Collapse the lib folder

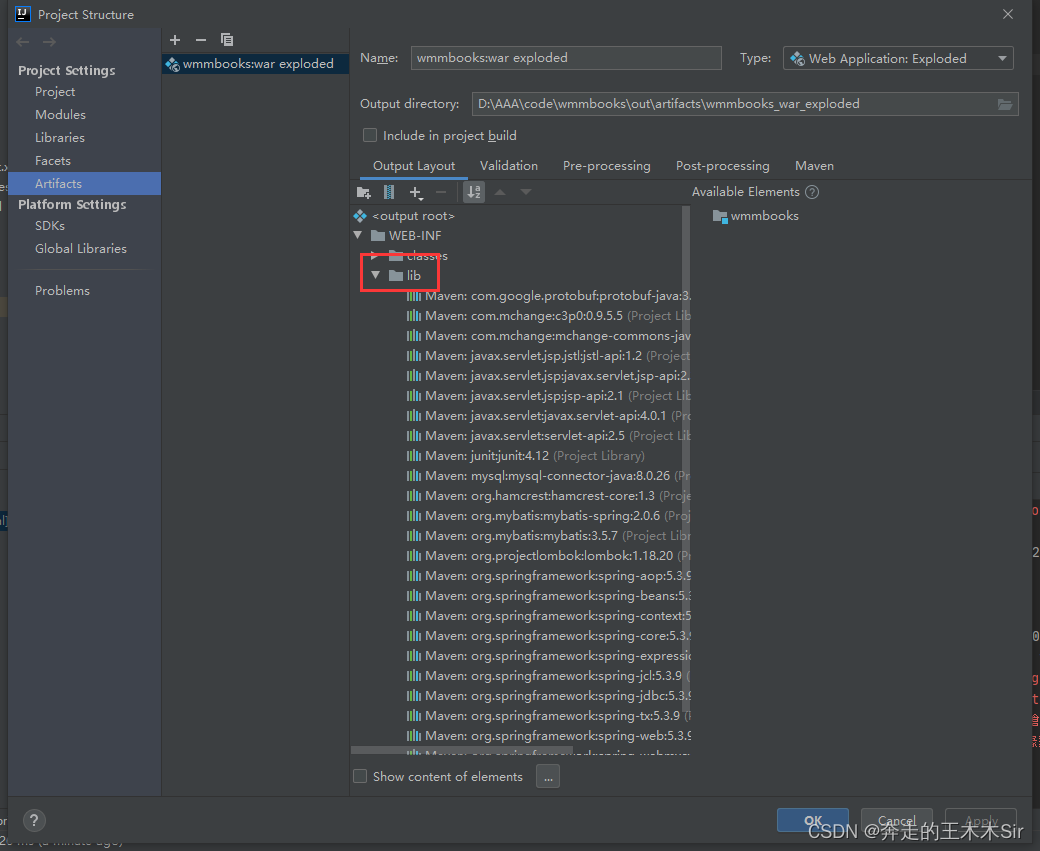[x=375, y=275]
